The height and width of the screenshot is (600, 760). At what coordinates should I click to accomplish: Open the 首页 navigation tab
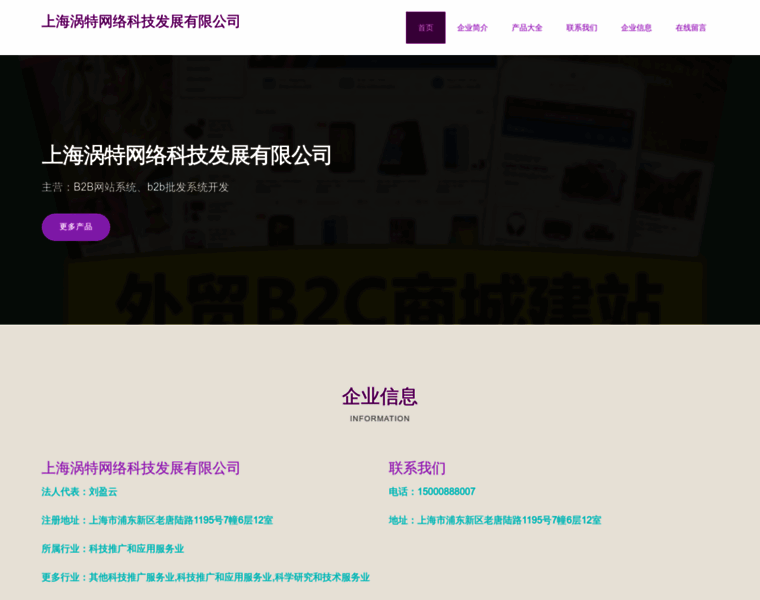point(425,28)
